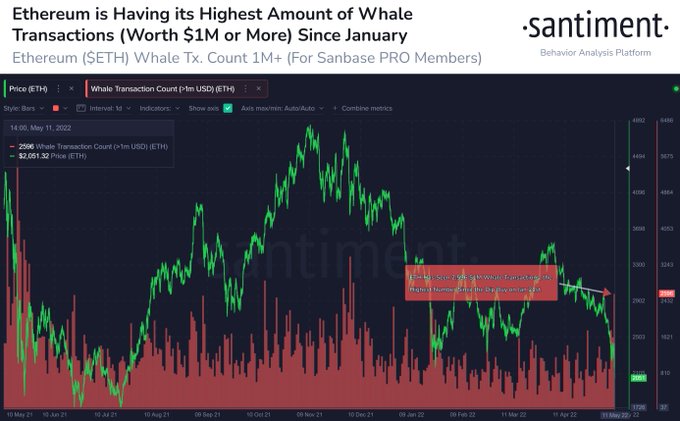Open the red bar color swatch picker
Screen dimensions: 680x421
click(x=55, y=107)
